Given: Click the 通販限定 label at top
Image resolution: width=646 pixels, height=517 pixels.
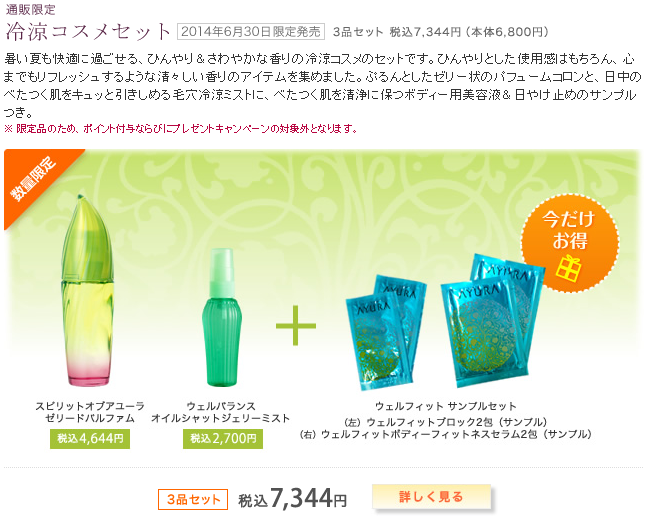Looking at the screenshot, I should (x=30, y=9).
